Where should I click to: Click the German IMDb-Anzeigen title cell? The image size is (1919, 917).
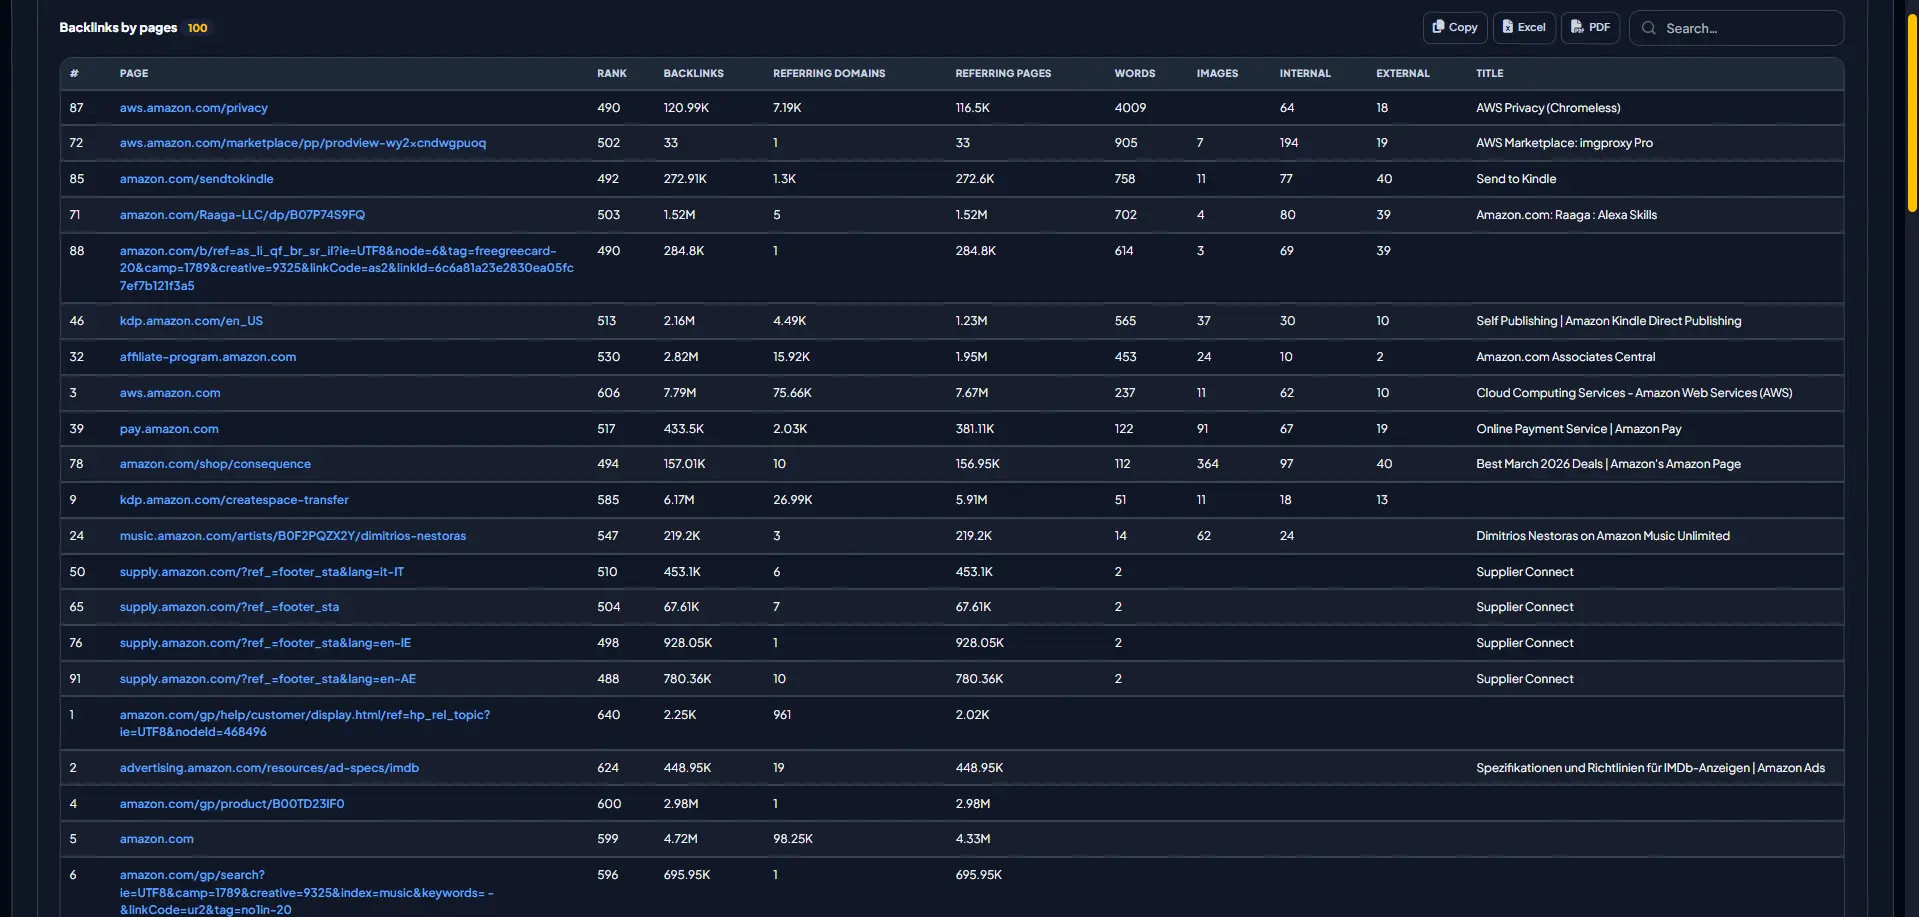(1650, 768)
